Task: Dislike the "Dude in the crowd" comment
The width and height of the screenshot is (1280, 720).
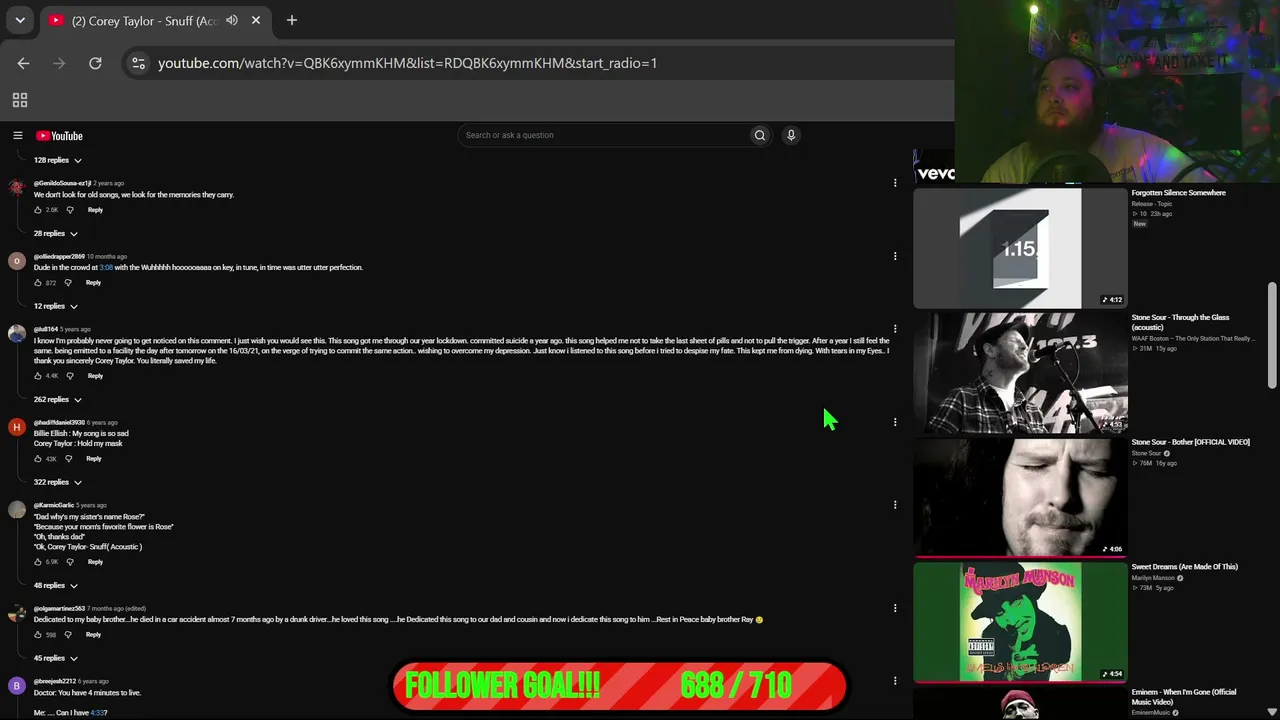Action: point(68,283)
